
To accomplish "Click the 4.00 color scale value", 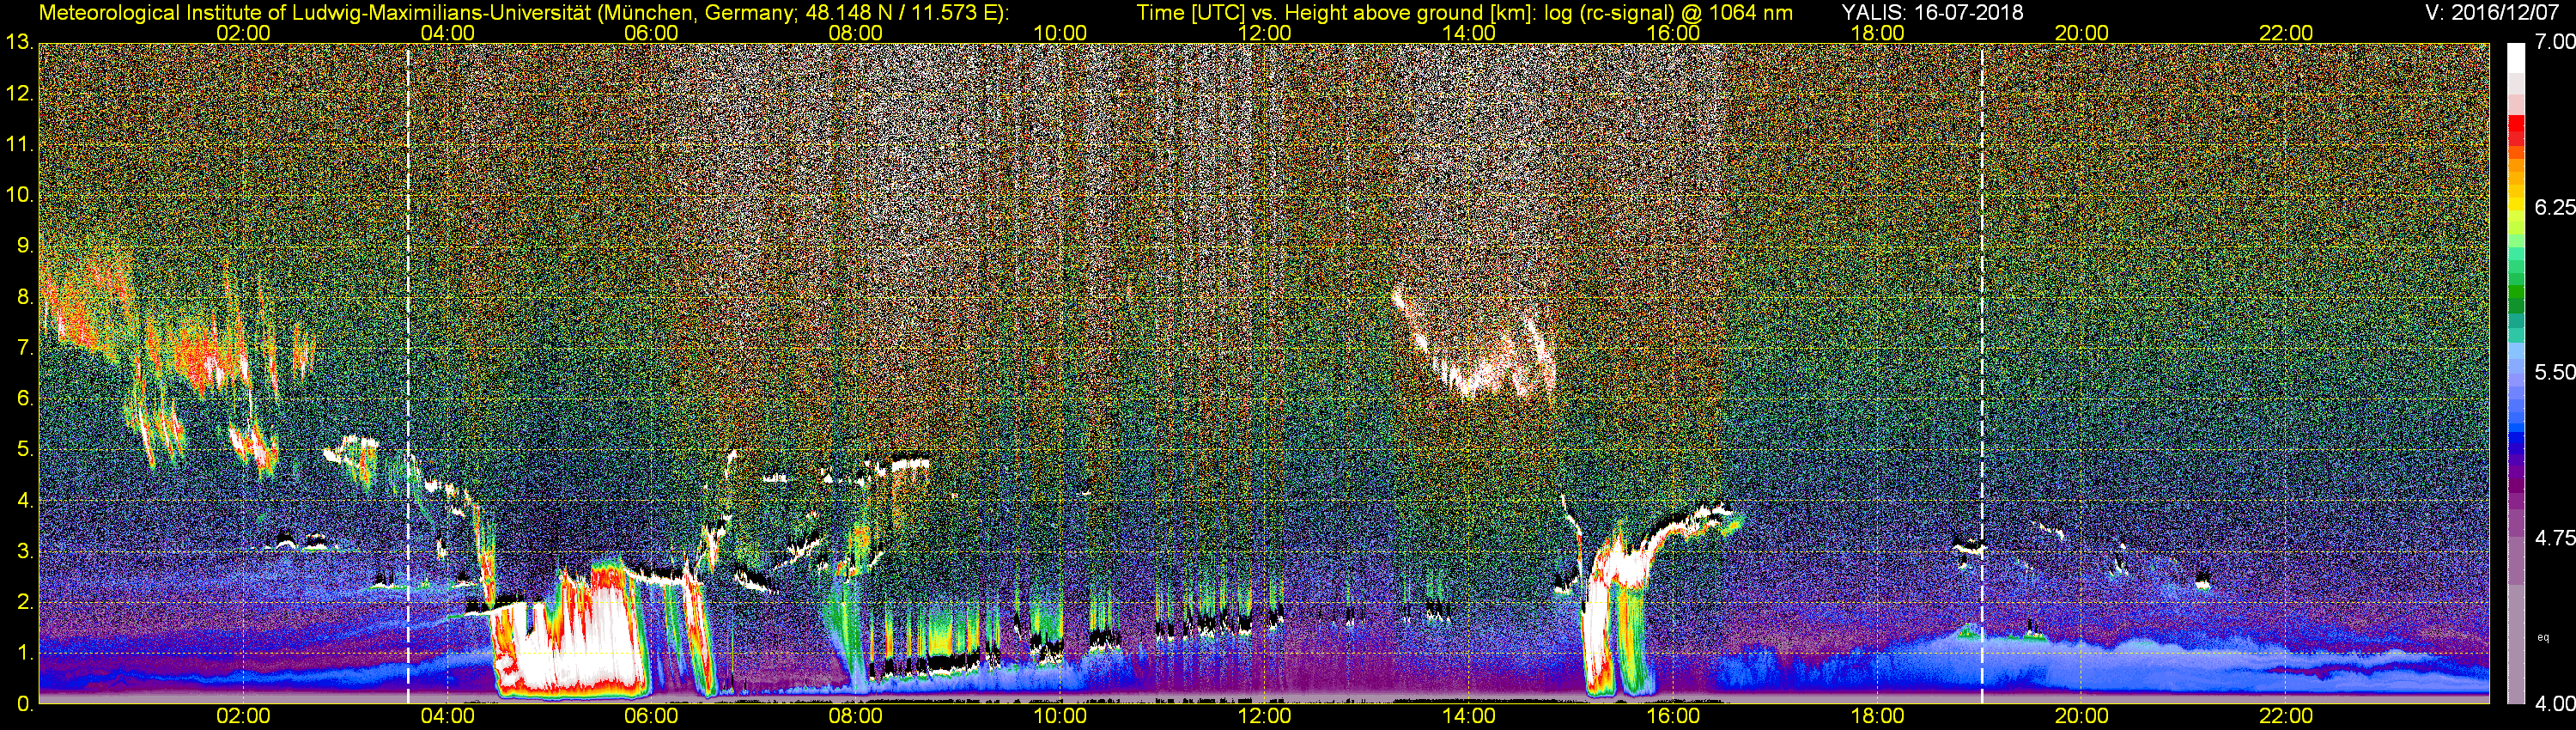I will point(2555,704).
